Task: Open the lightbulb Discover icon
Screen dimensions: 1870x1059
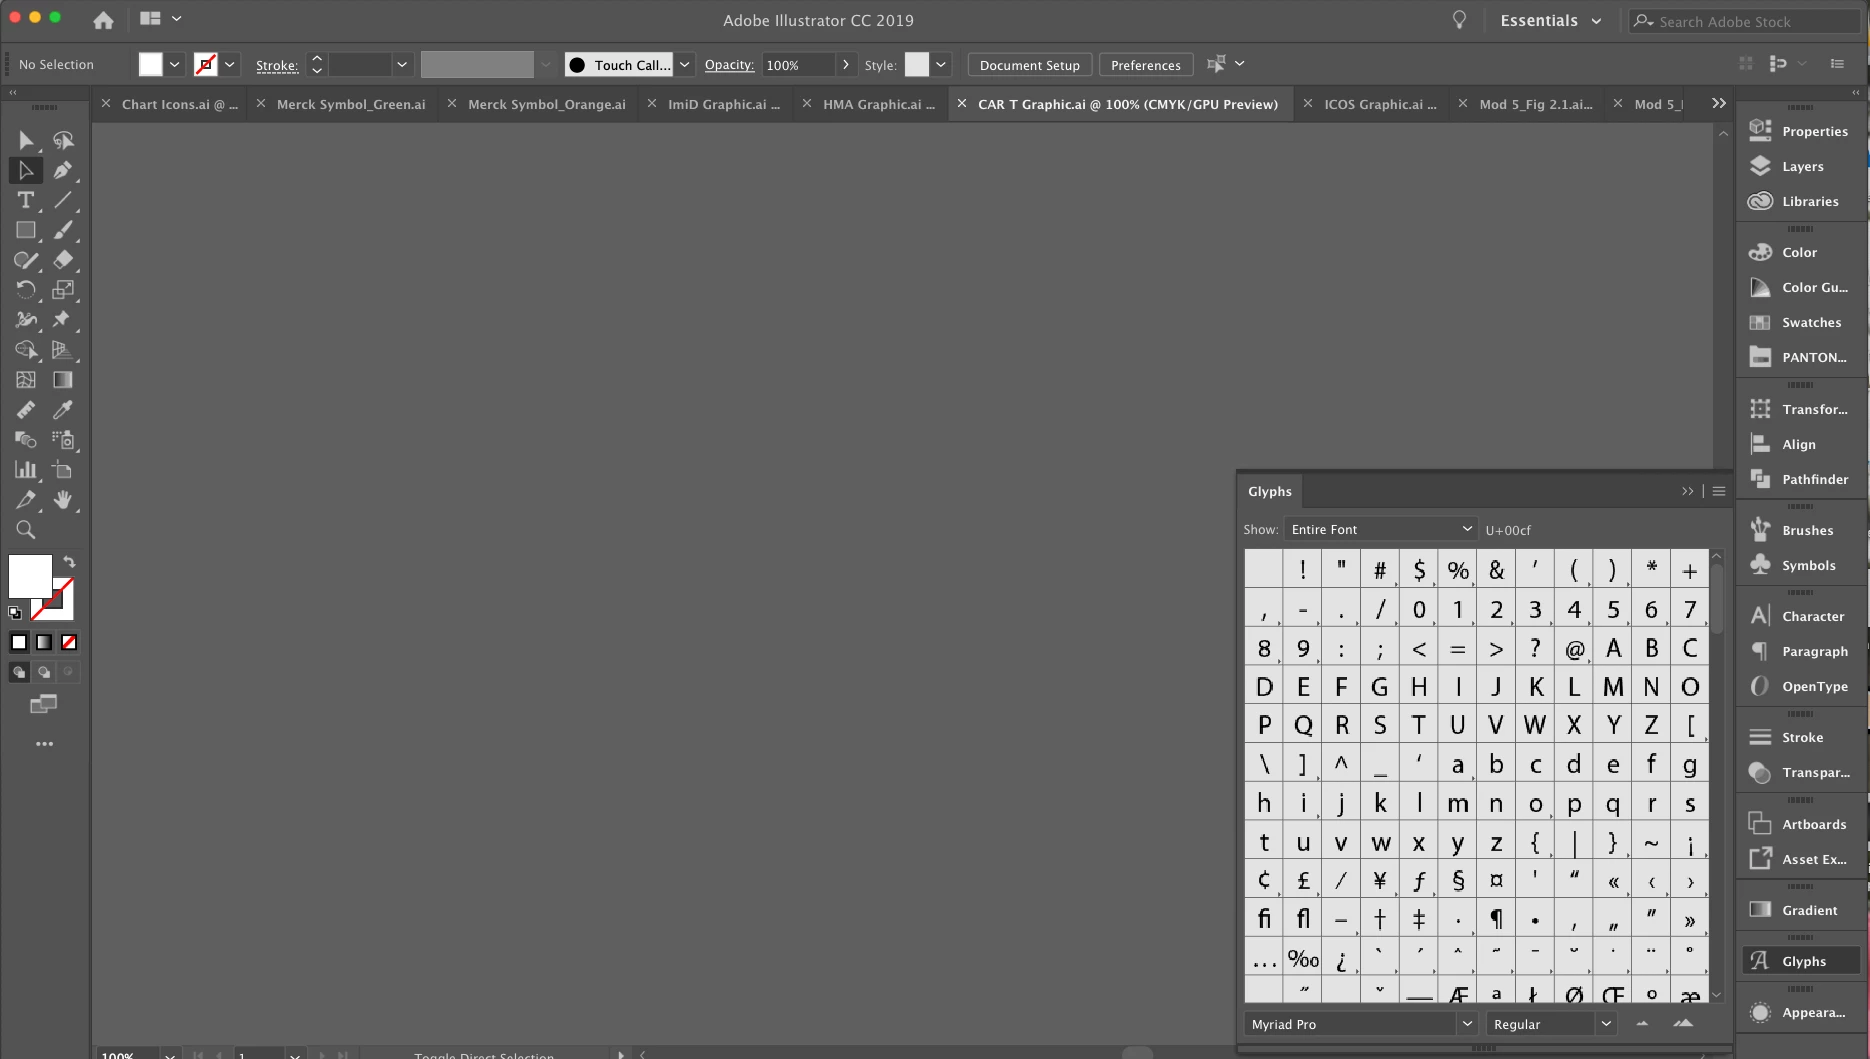Action: click(x=1459, y=20)
